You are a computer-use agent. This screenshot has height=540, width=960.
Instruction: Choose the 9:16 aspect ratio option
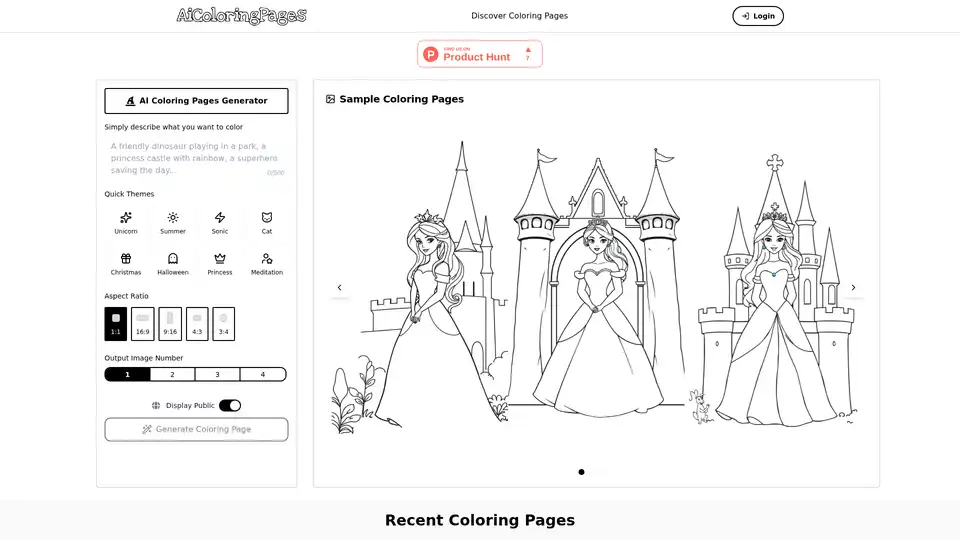tap(170, 323)
